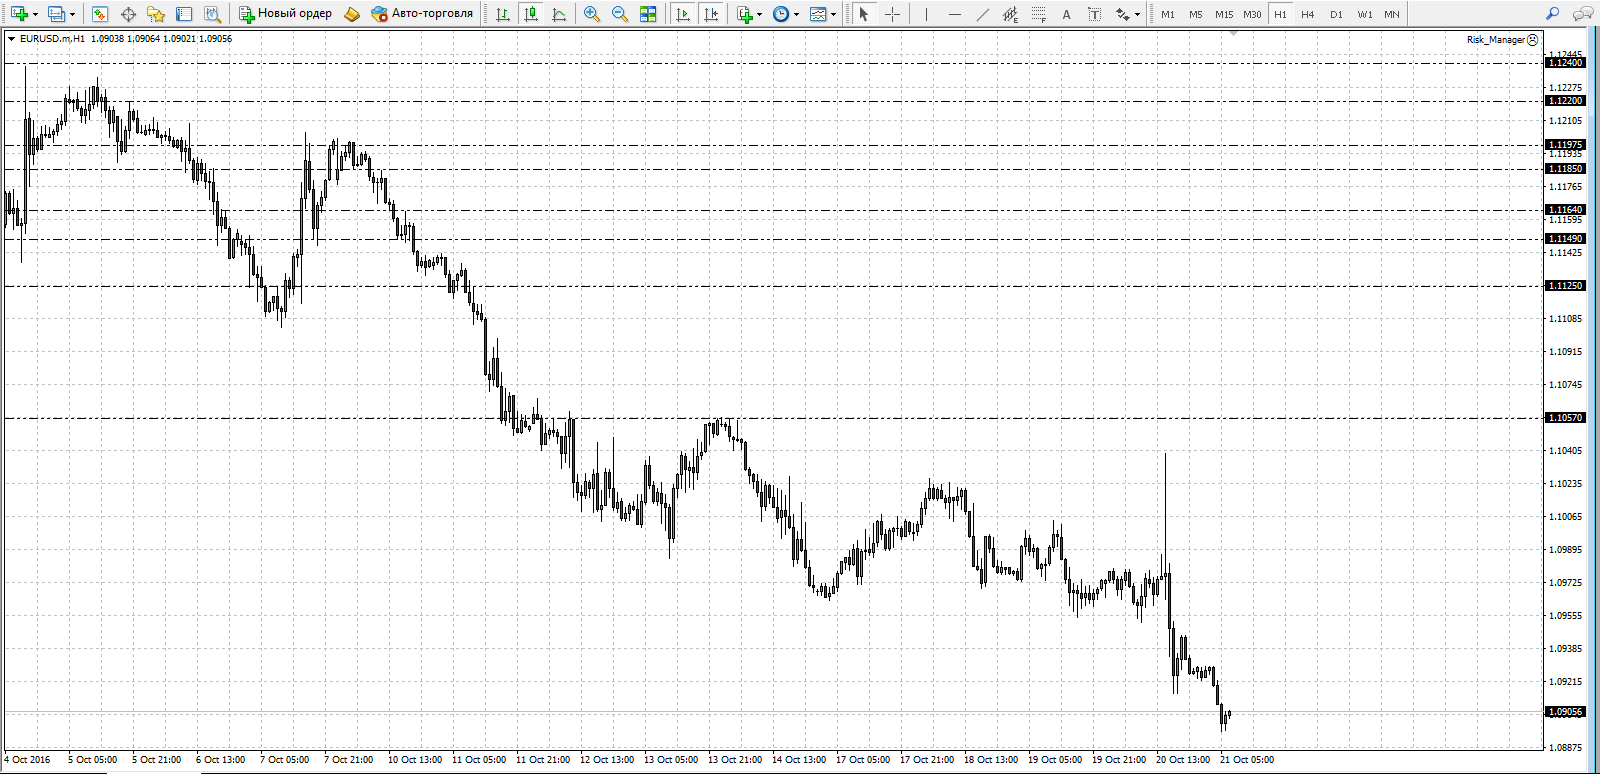Open the Profiles icon
Viewport: 1600px width, 774px height.
tap(56, 14)
